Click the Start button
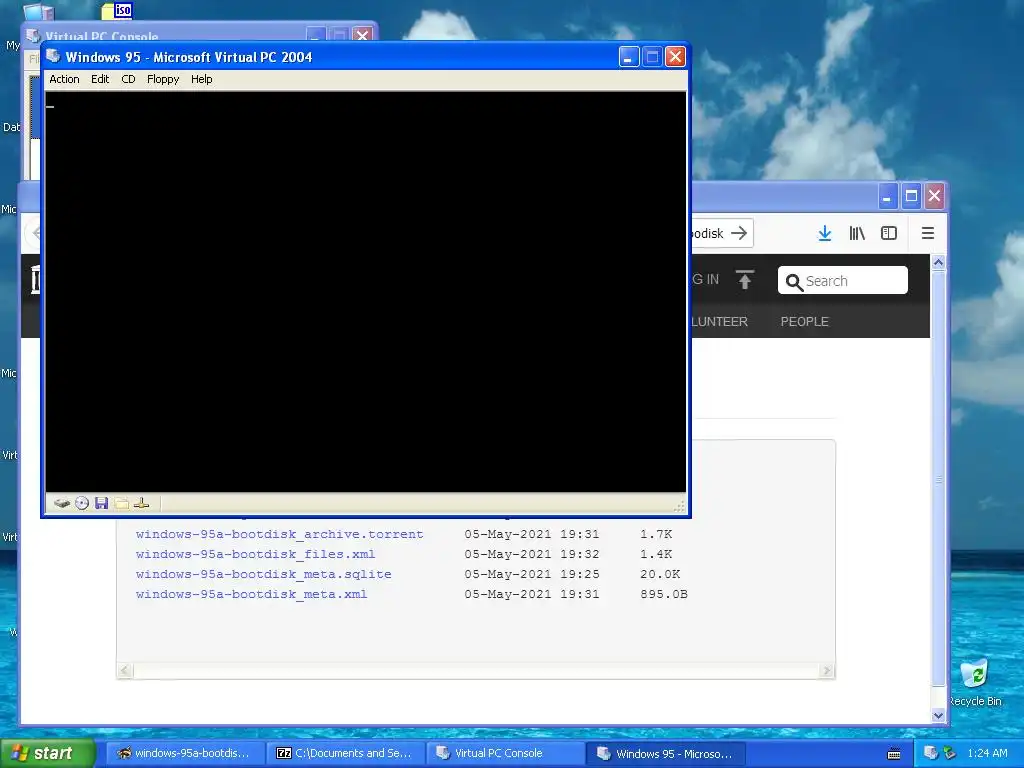1024x768 pixels. click(46, 753)
